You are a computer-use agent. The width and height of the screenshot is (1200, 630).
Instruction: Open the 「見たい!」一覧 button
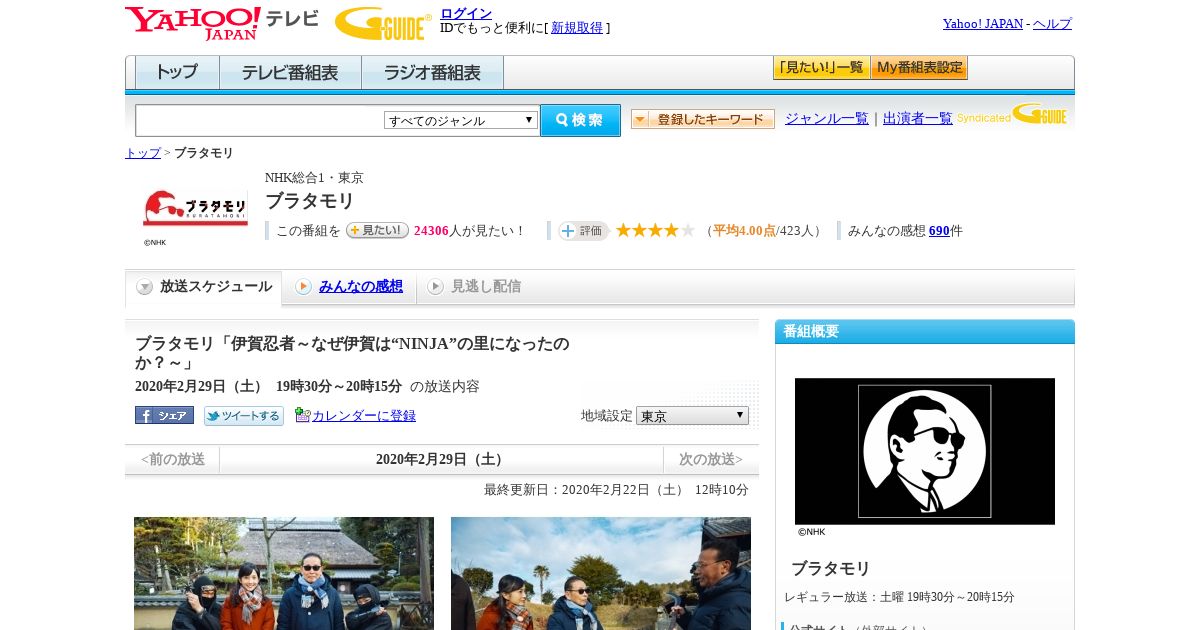821,68
